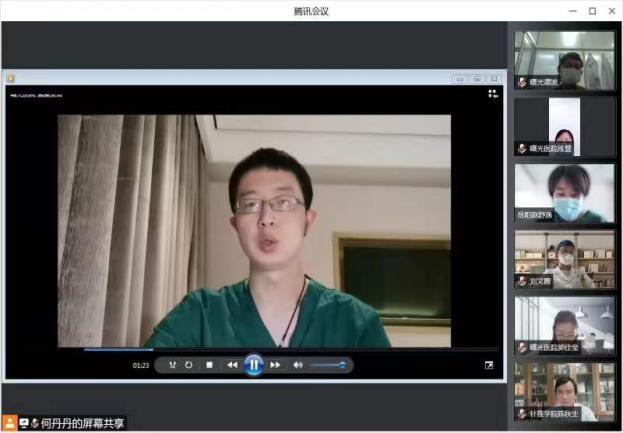This screenshot has height=433, width=623.
Task: Select the 刘文娜 participant video tile
Action: click(x=564, y=259)
